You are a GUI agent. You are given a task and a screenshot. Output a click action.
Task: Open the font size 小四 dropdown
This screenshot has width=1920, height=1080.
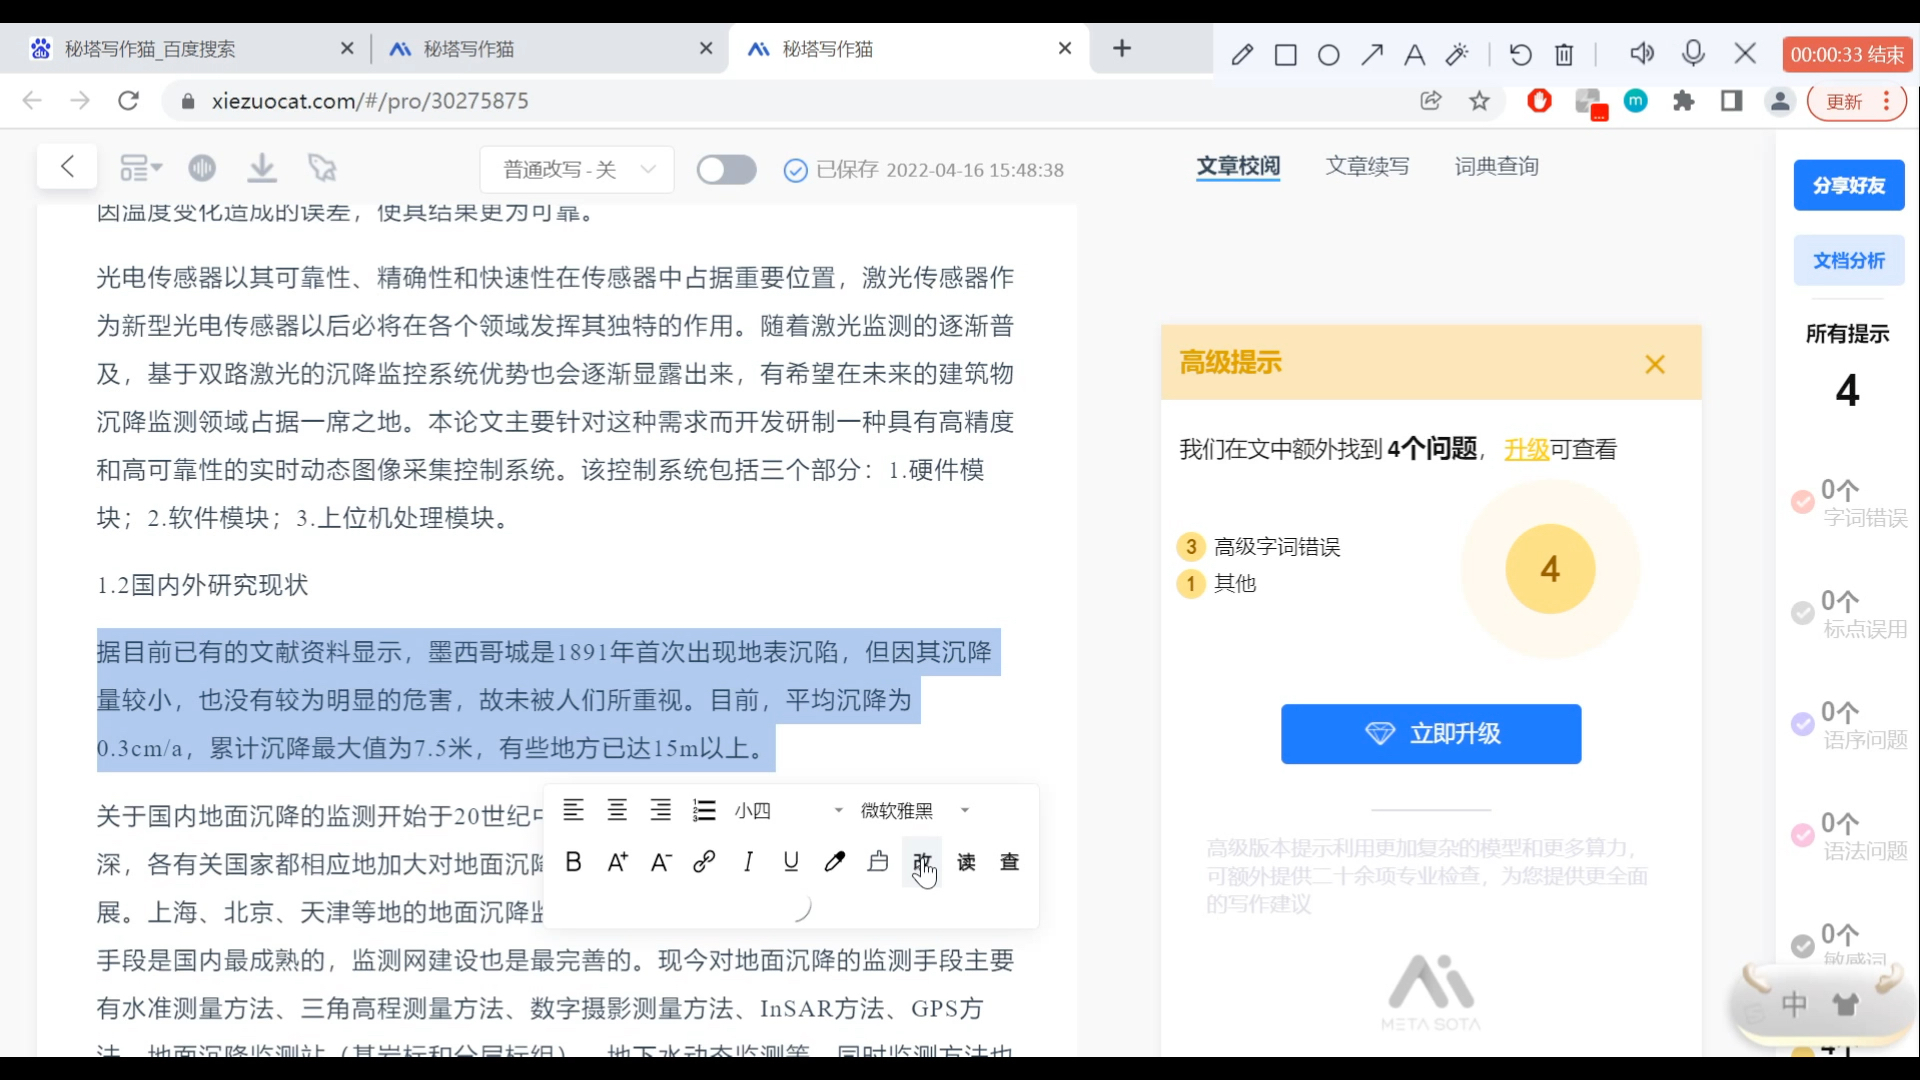point(789,811)
